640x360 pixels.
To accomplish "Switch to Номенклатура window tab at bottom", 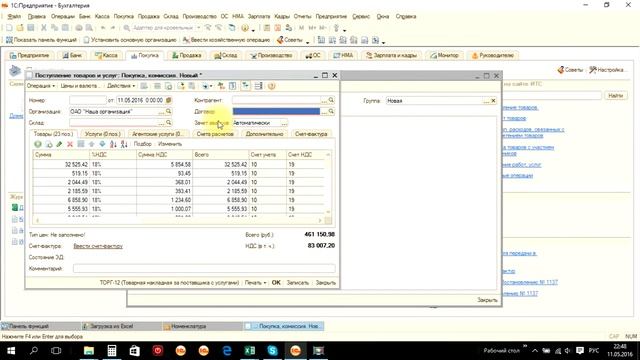I will tap(202, 326).
